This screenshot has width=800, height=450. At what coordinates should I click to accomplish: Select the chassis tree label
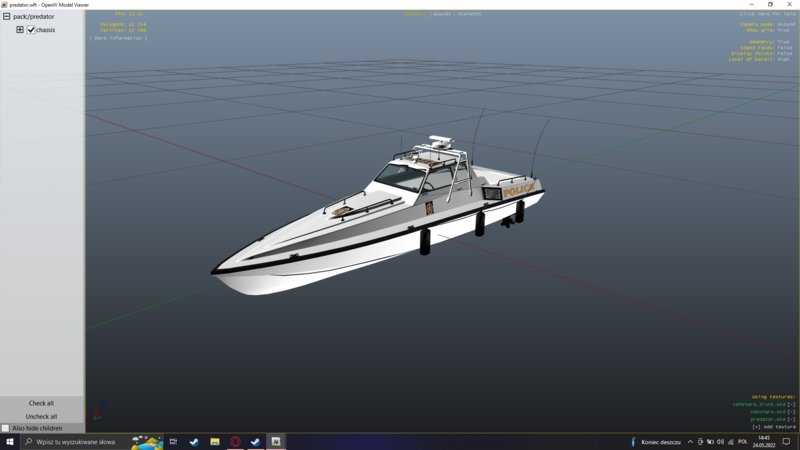click(x=45, y=30)
